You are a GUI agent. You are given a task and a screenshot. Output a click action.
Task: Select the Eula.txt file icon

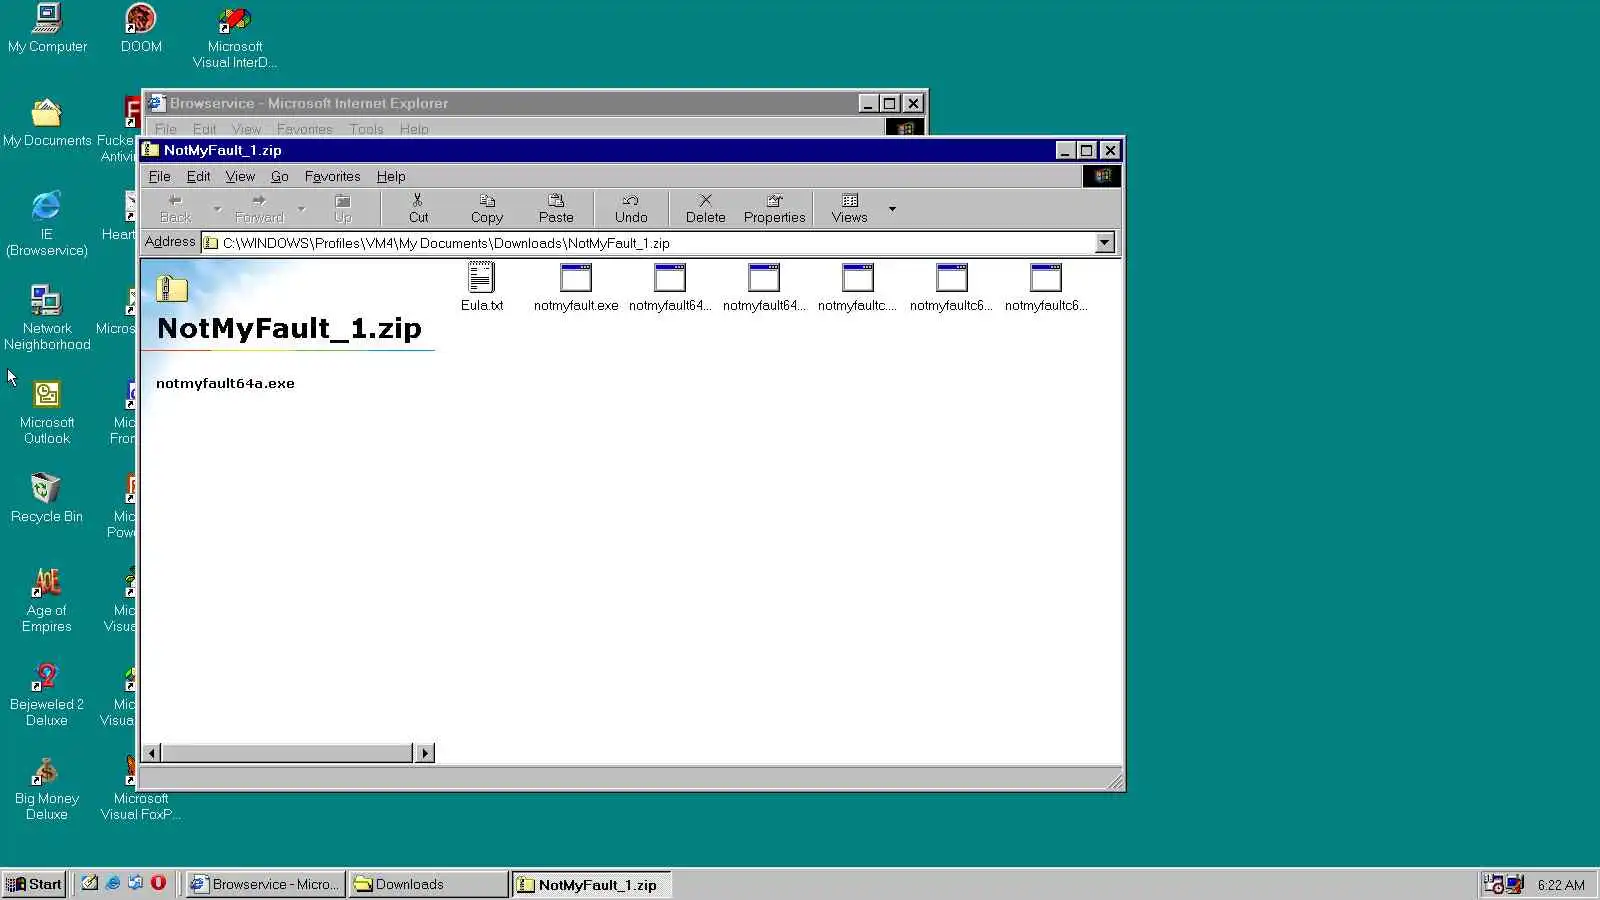[x=482, y=287]
